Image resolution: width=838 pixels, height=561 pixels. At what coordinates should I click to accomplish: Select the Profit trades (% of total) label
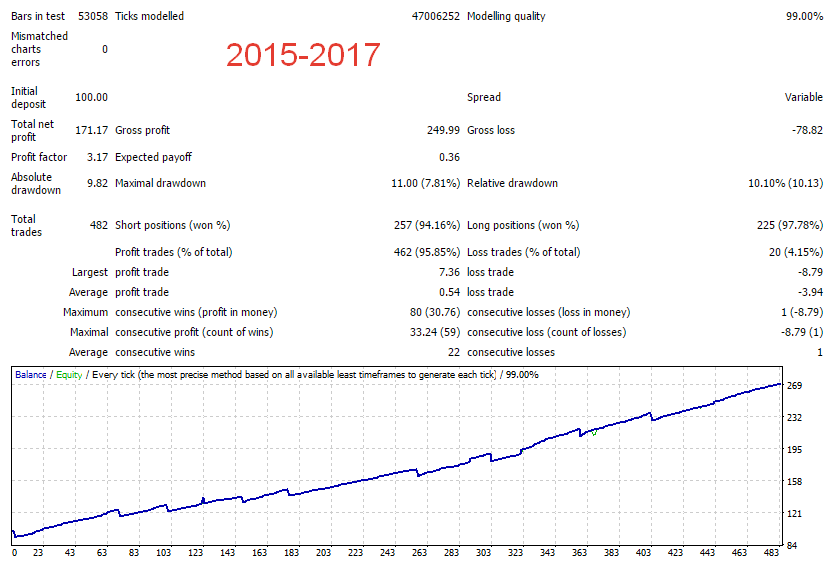point(174,252)
